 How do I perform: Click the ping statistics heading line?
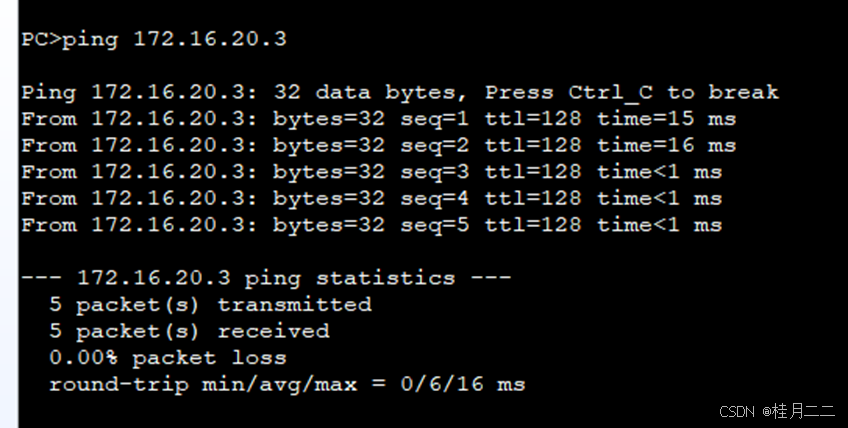coord(266,278)
